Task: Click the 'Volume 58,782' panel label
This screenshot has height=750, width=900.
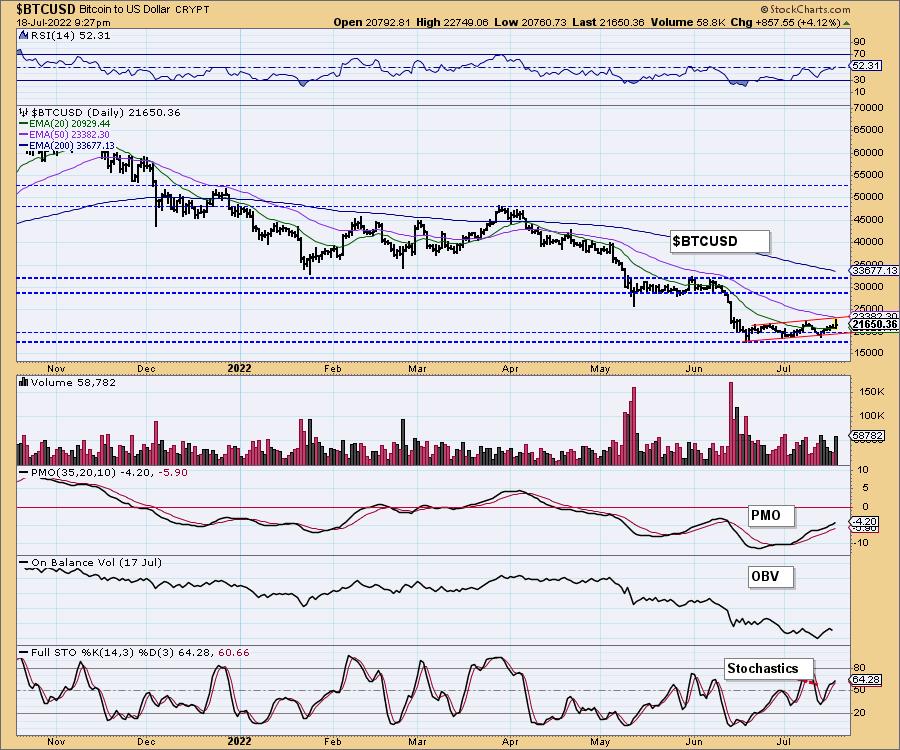Action: (x=73, y=382)
